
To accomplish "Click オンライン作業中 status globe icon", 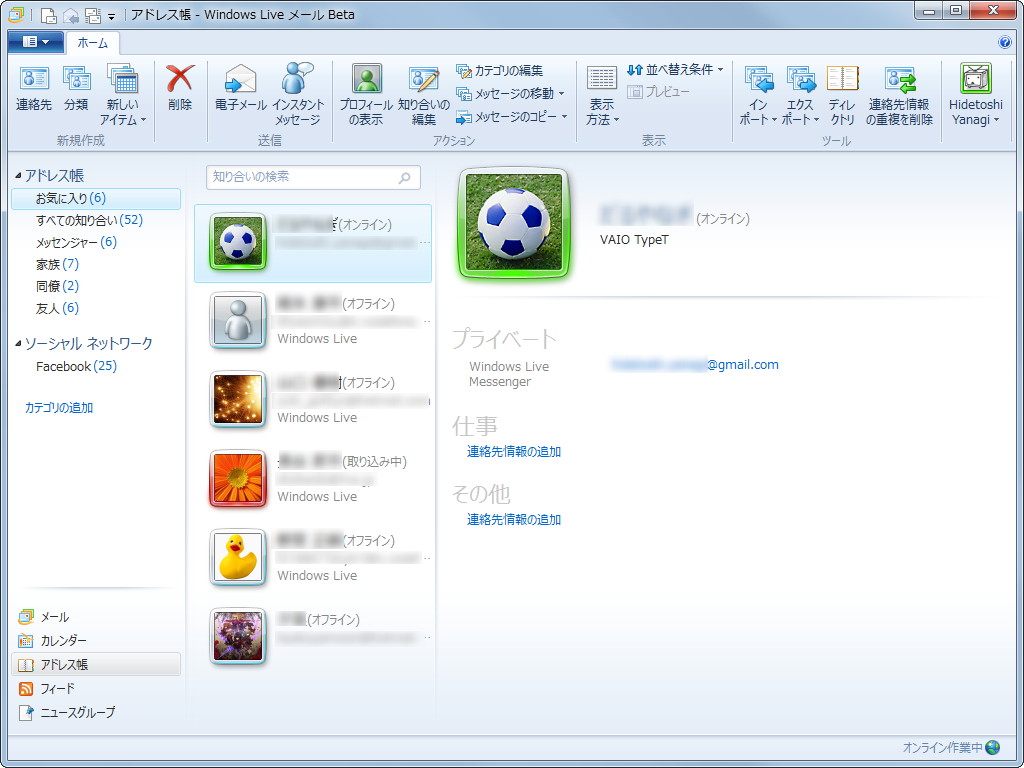I will coord(993,747).
